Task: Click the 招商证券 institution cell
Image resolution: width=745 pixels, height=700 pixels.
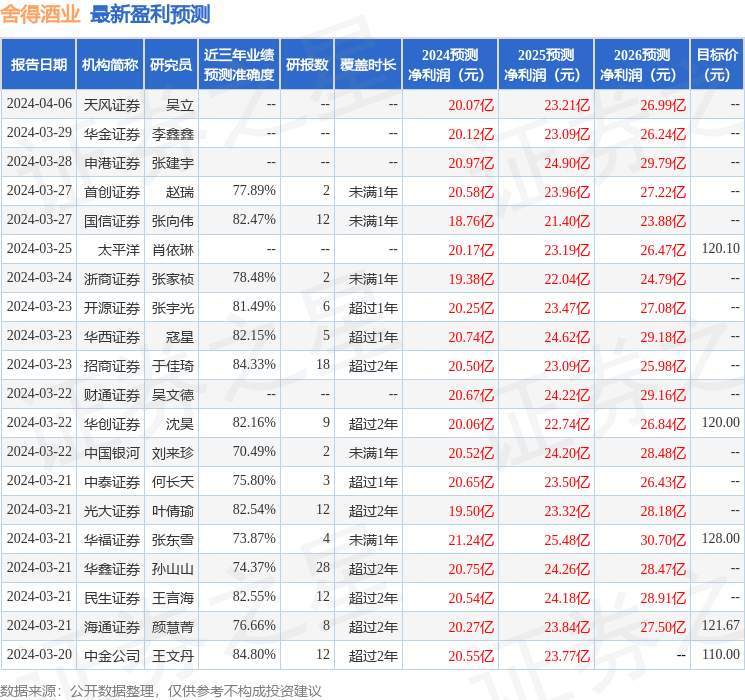Action: (x=112, y=366)
